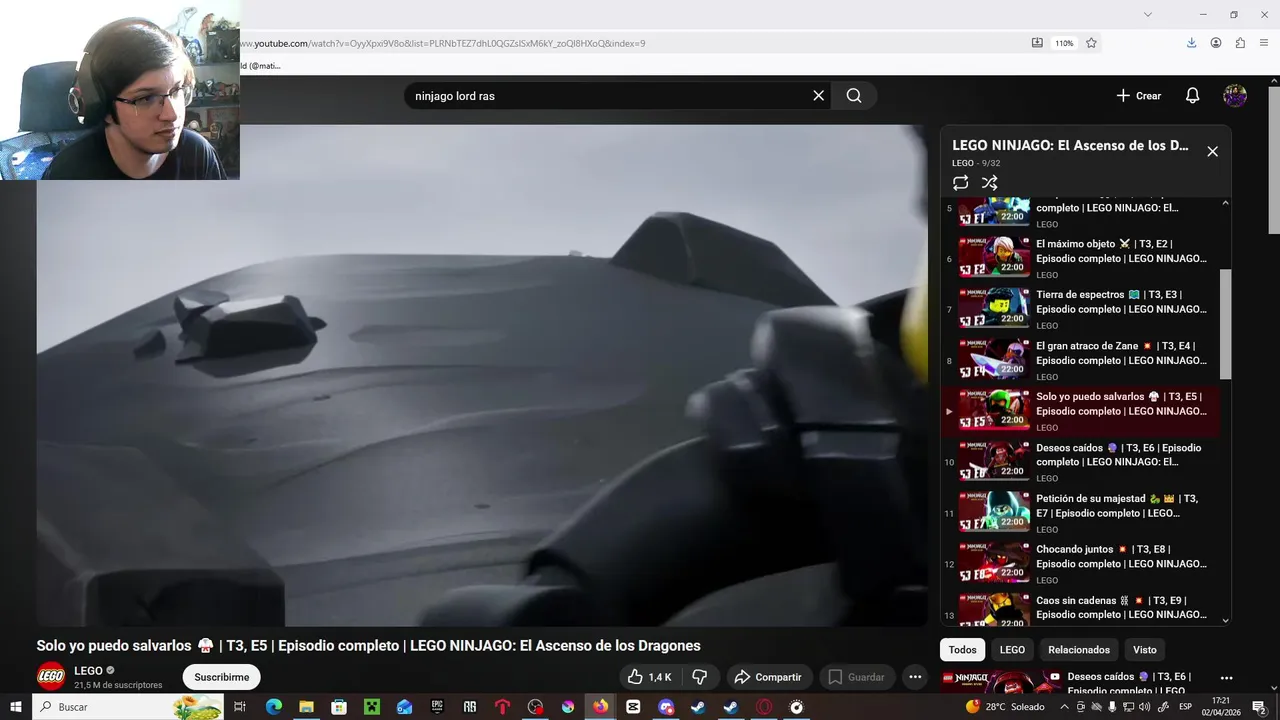Image resolution: width=1280 pixels, height=720 pixels.
Task: Open list all tabs dropdown arrow
Action: pos(1147,14)
